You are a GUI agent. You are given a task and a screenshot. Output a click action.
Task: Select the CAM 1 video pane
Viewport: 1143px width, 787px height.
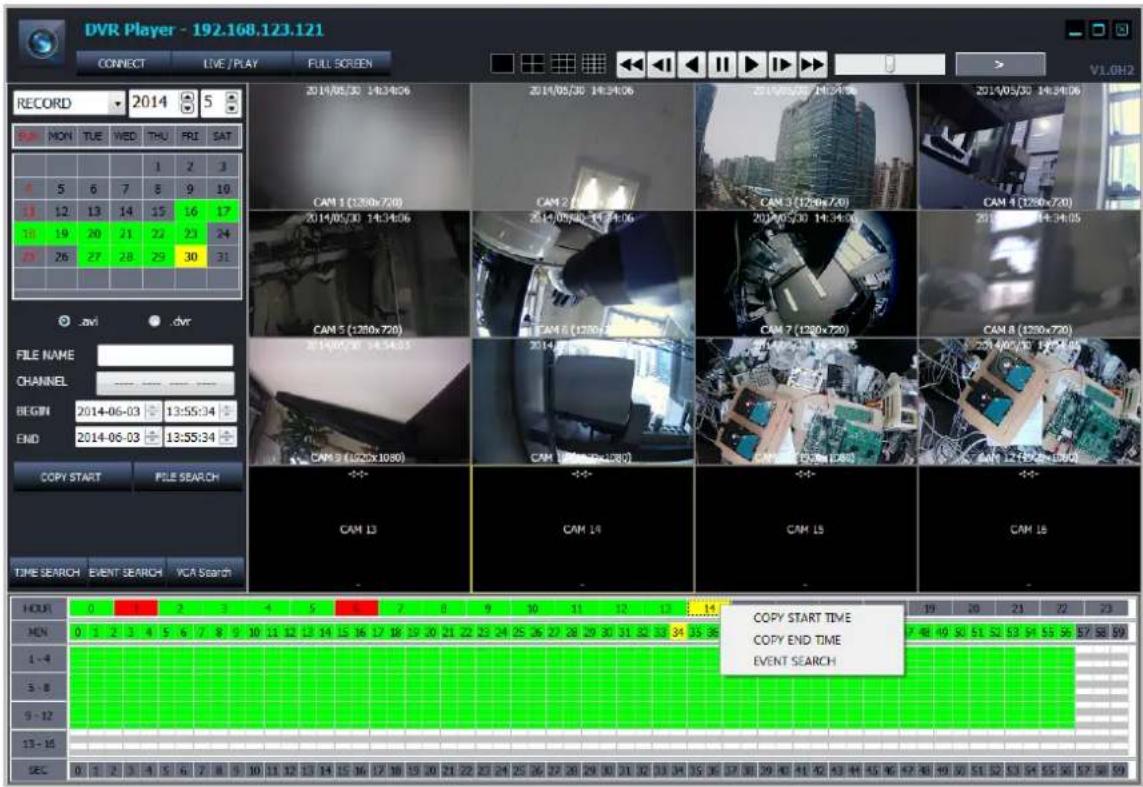359,146
